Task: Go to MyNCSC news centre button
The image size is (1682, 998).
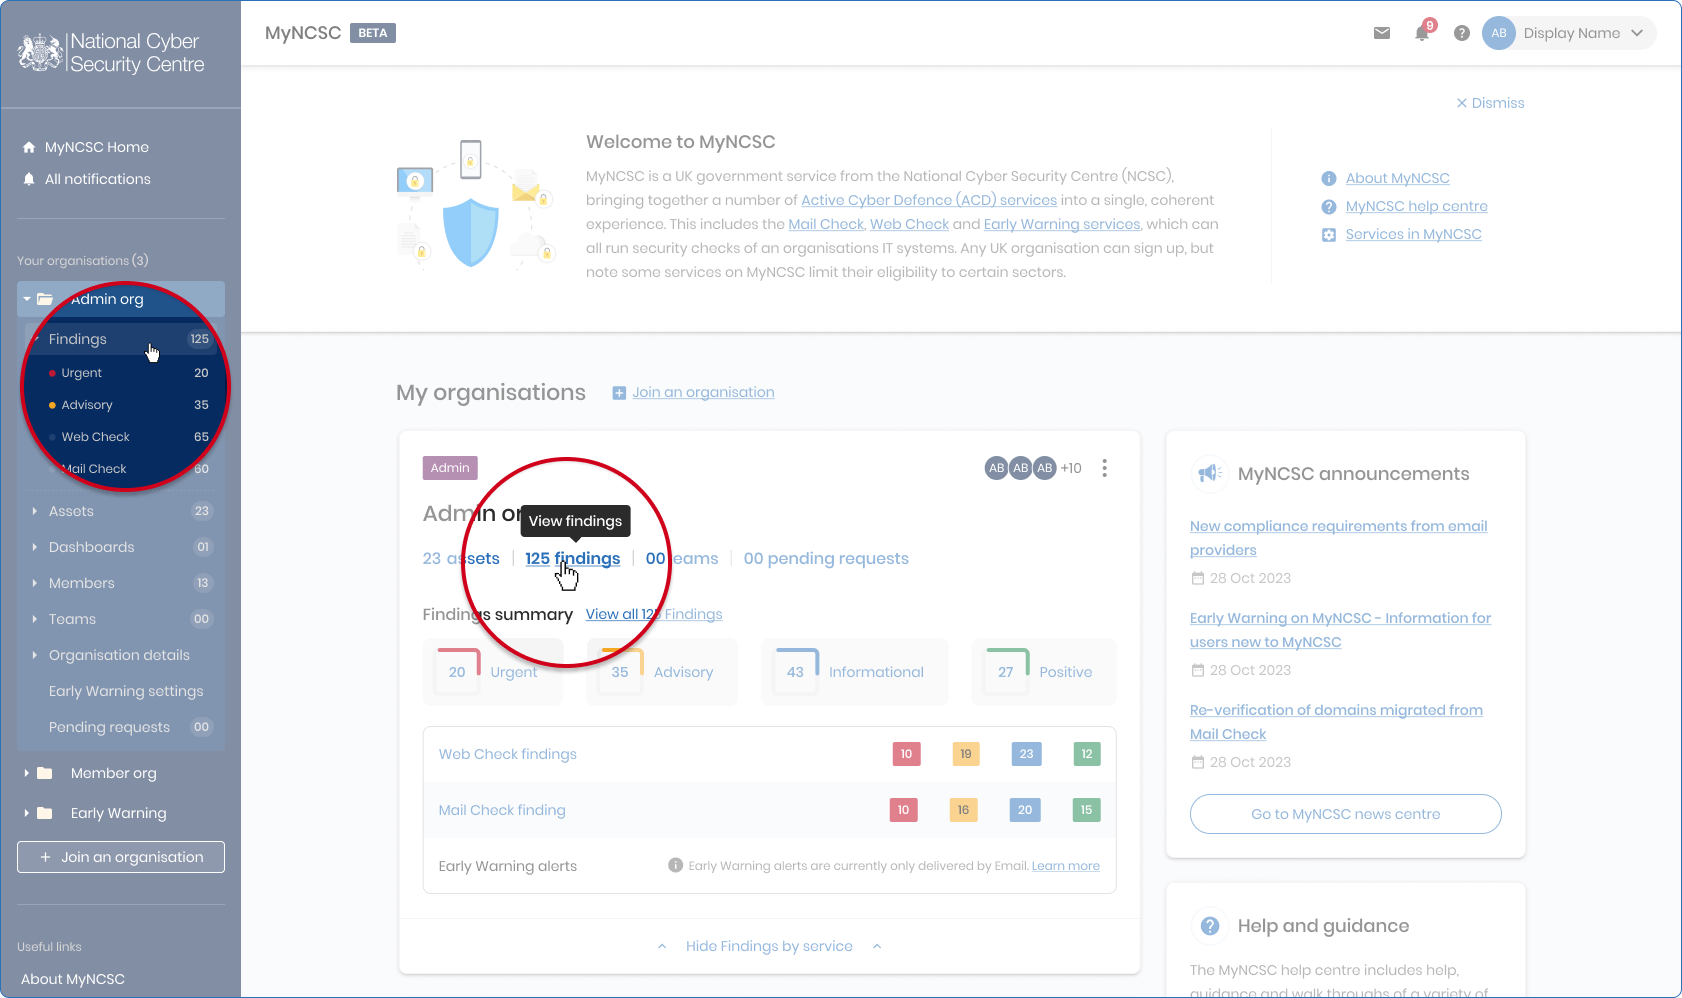Action: pos(1346,814)
